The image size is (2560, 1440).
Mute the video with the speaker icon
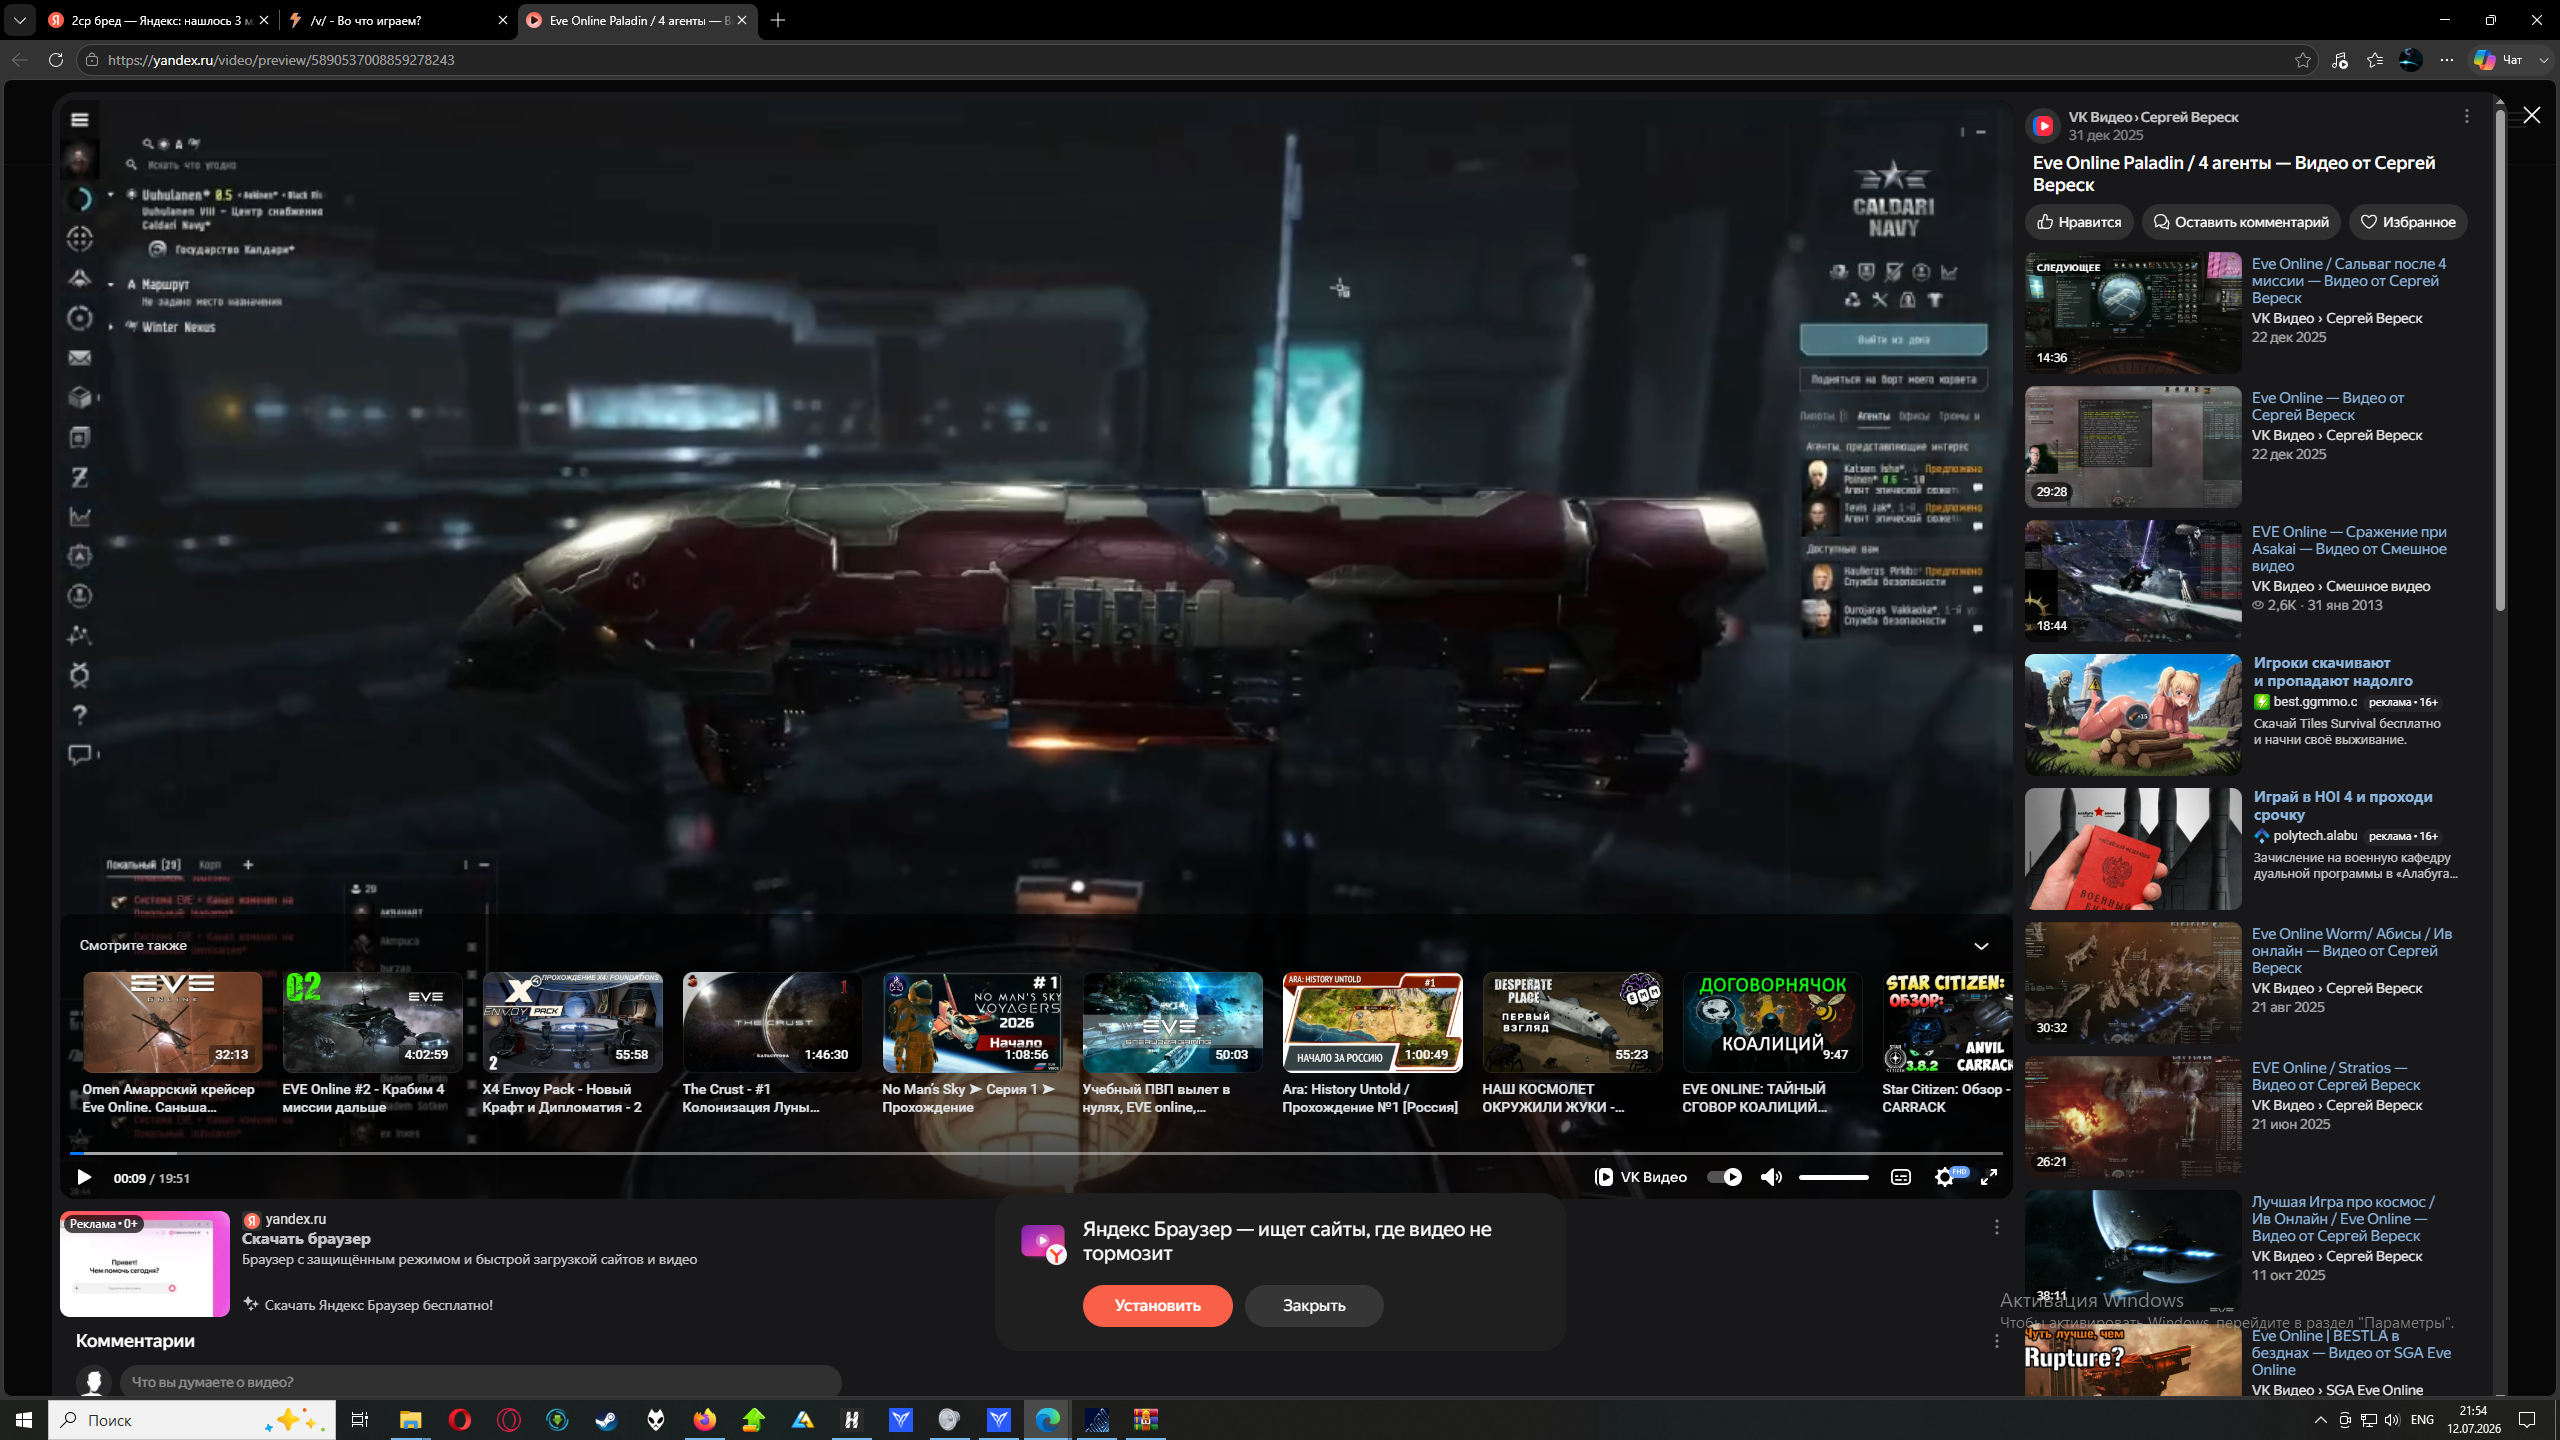(1771, 1177)
